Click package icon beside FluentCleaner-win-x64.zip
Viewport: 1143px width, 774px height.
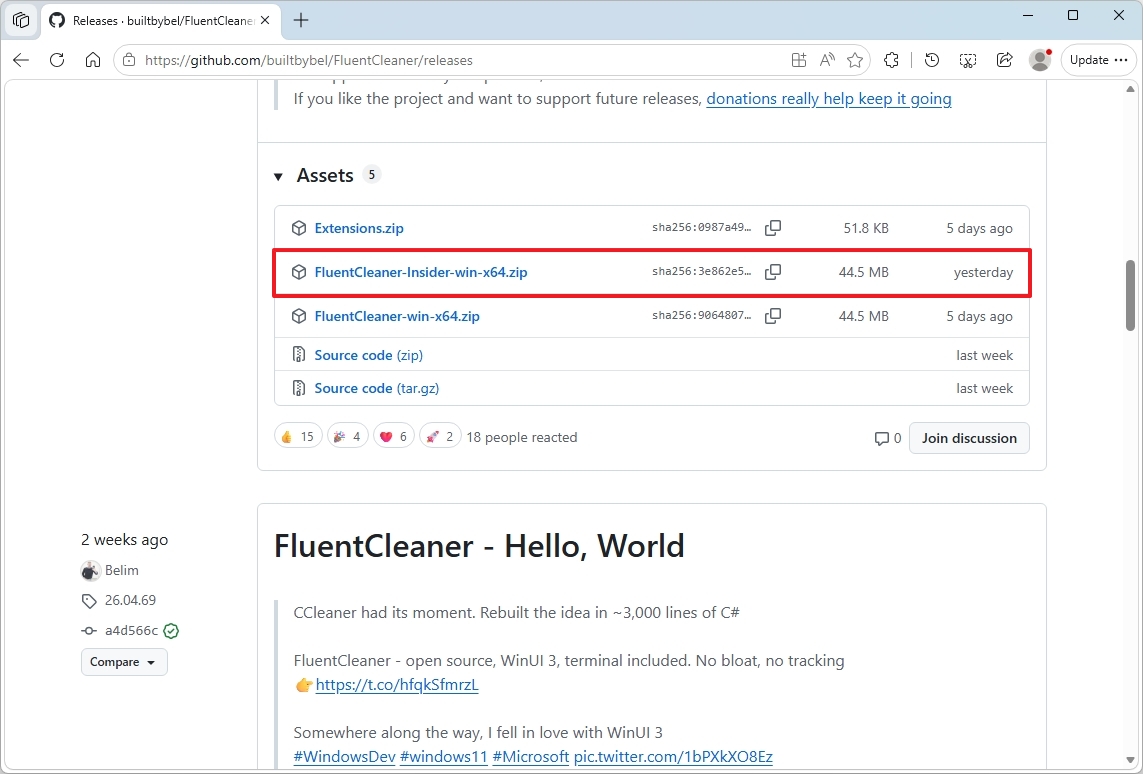click(299, 316)
